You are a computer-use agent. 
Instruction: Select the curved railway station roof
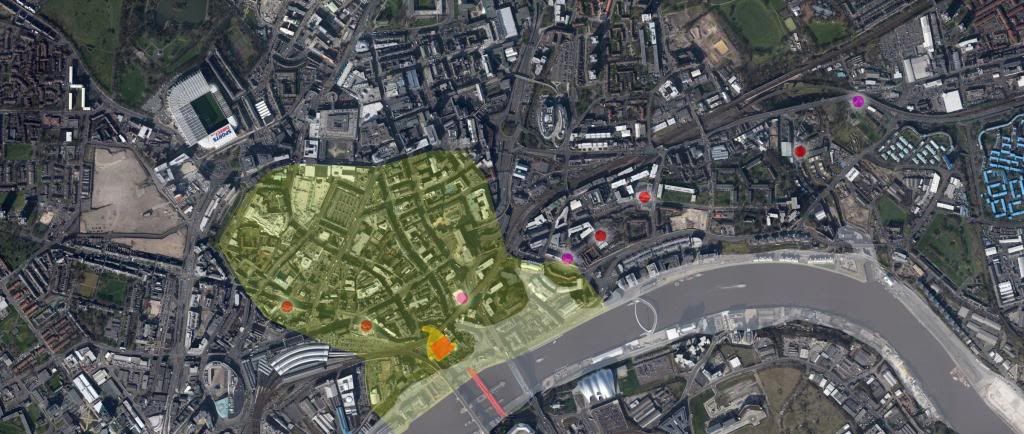[299, 358]
